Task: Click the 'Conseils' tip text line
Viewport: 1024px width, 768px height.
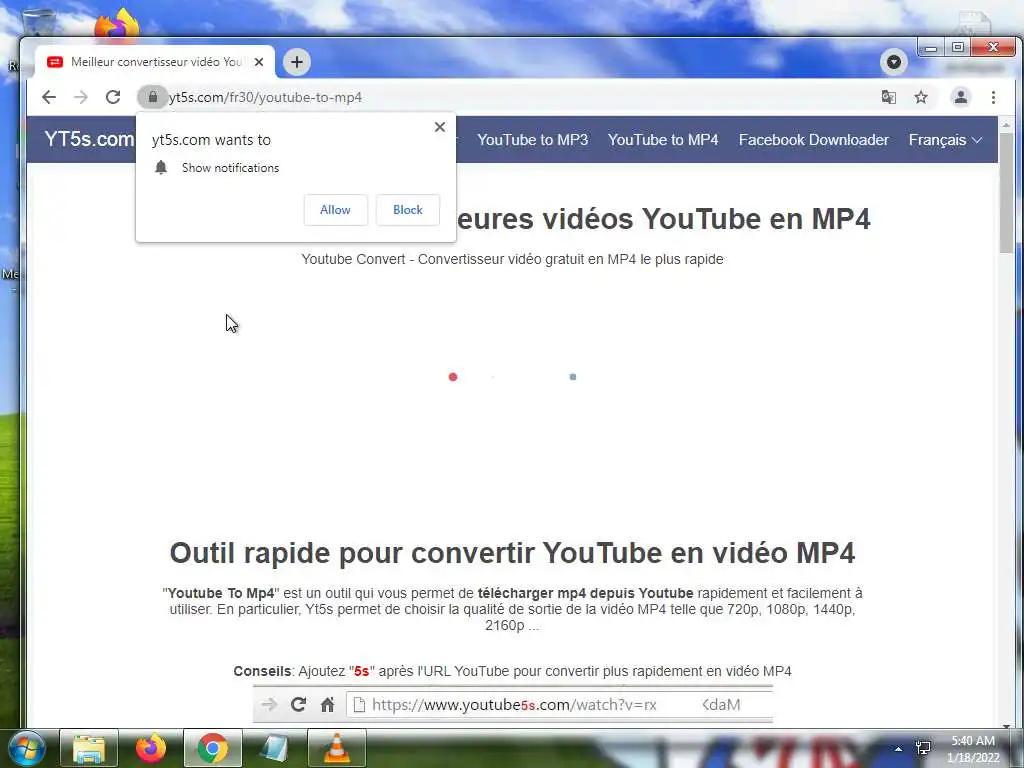Action: tap(512, 671)
